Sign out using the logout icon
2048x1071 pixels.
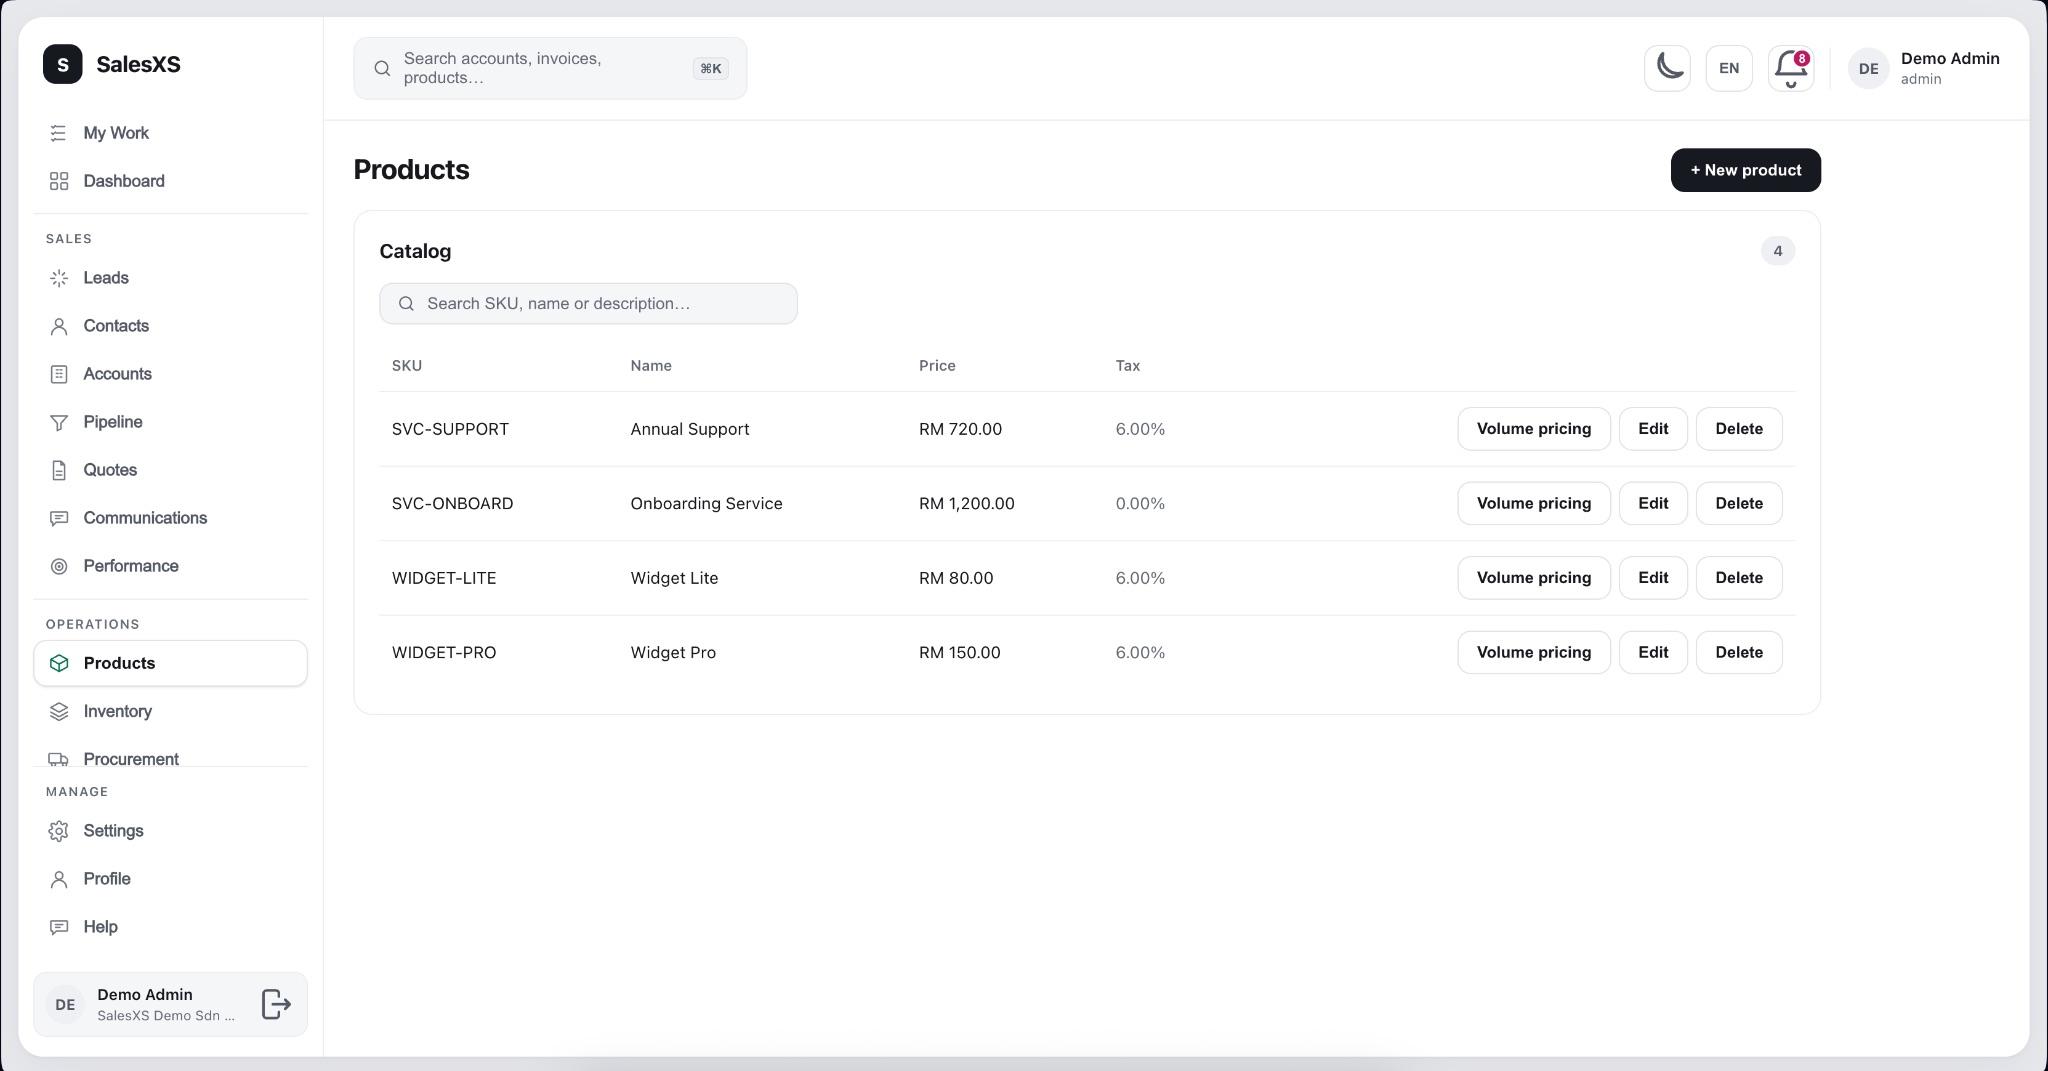[x=276, y=1004]
